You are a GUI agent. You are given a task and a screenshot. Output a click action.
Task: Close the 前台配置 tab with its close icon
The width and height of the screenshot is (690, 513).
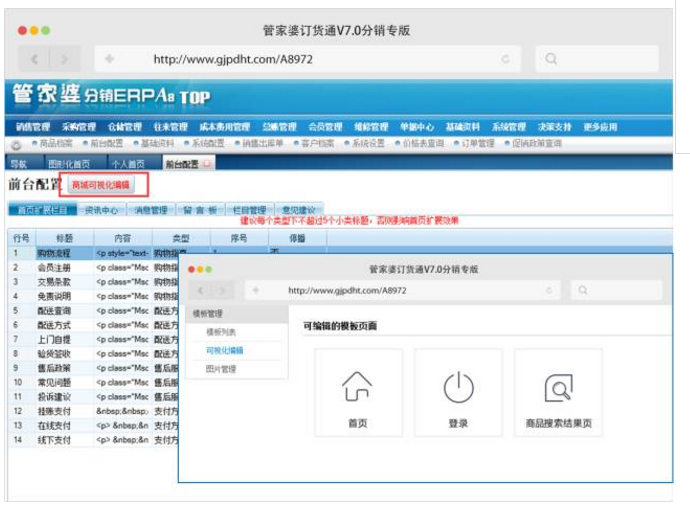click(x=206, y=164)
